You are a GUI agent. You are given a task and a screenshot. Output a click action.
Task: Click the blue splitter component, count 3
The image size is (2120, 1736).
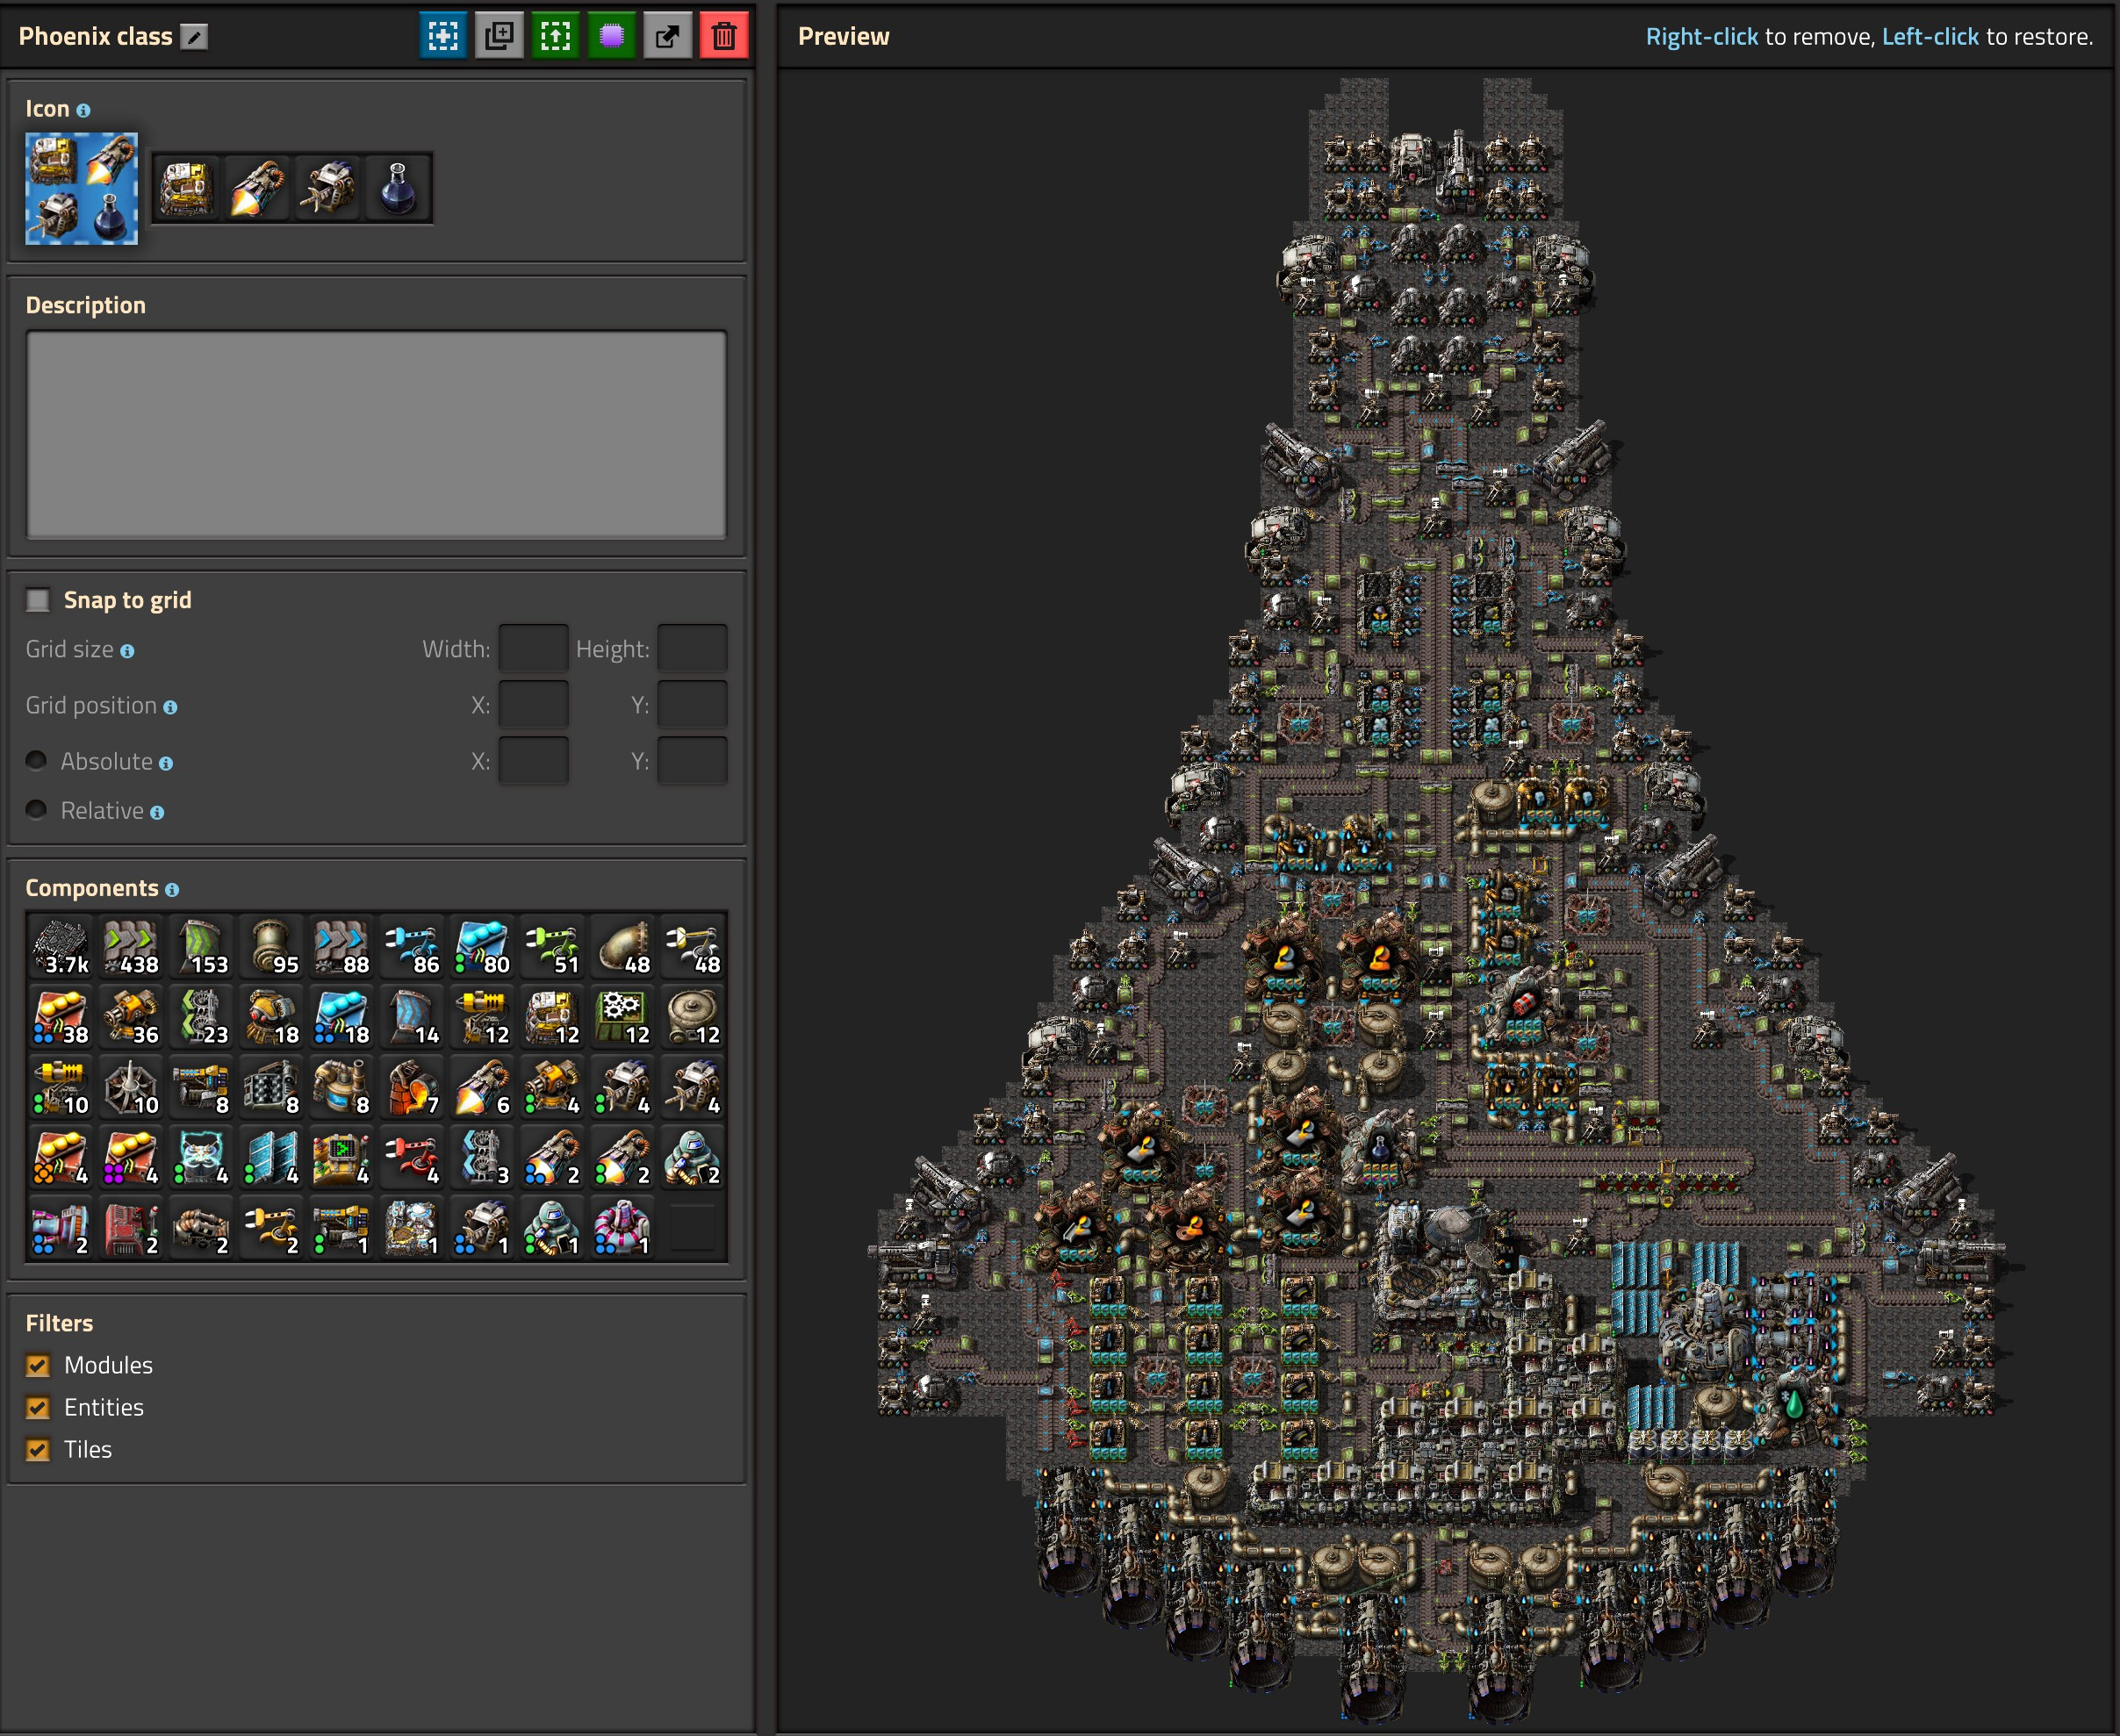click(481, 1157)
